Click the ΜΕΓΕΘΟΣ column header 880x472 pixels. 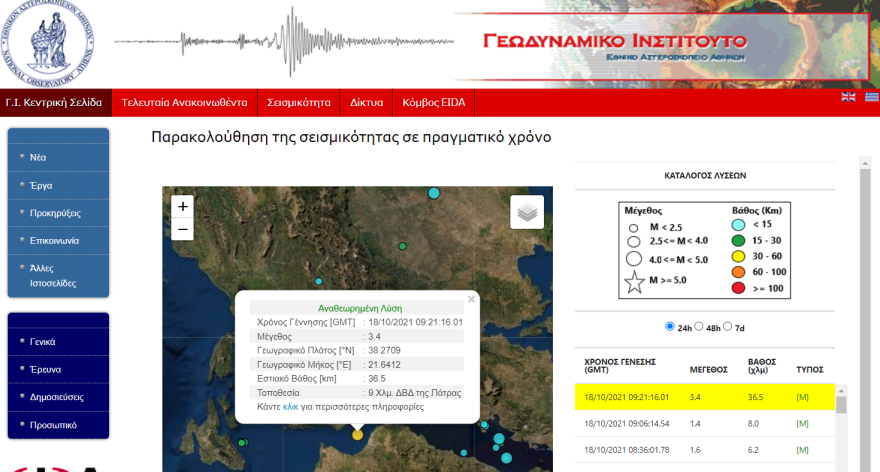[709, 369]
